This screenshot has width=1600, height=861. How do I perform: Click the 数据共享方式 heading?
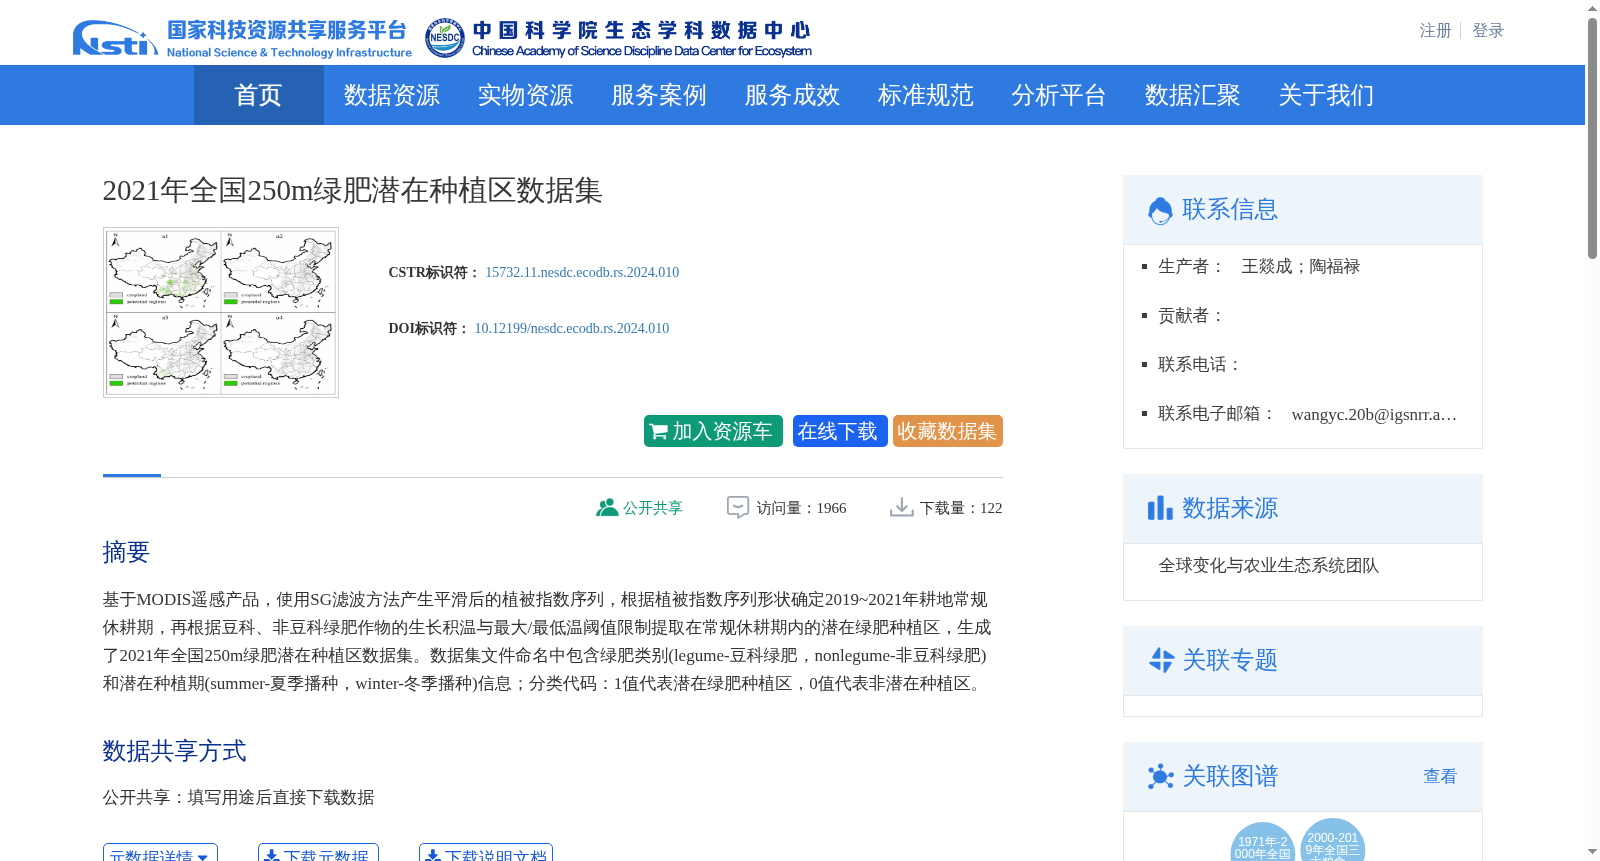point(174,751)
